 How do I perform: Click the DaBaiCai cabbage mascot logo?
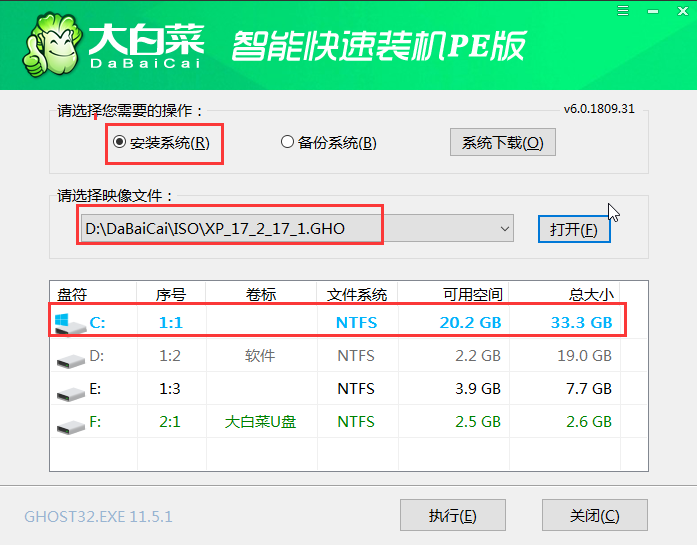(47, 44)
